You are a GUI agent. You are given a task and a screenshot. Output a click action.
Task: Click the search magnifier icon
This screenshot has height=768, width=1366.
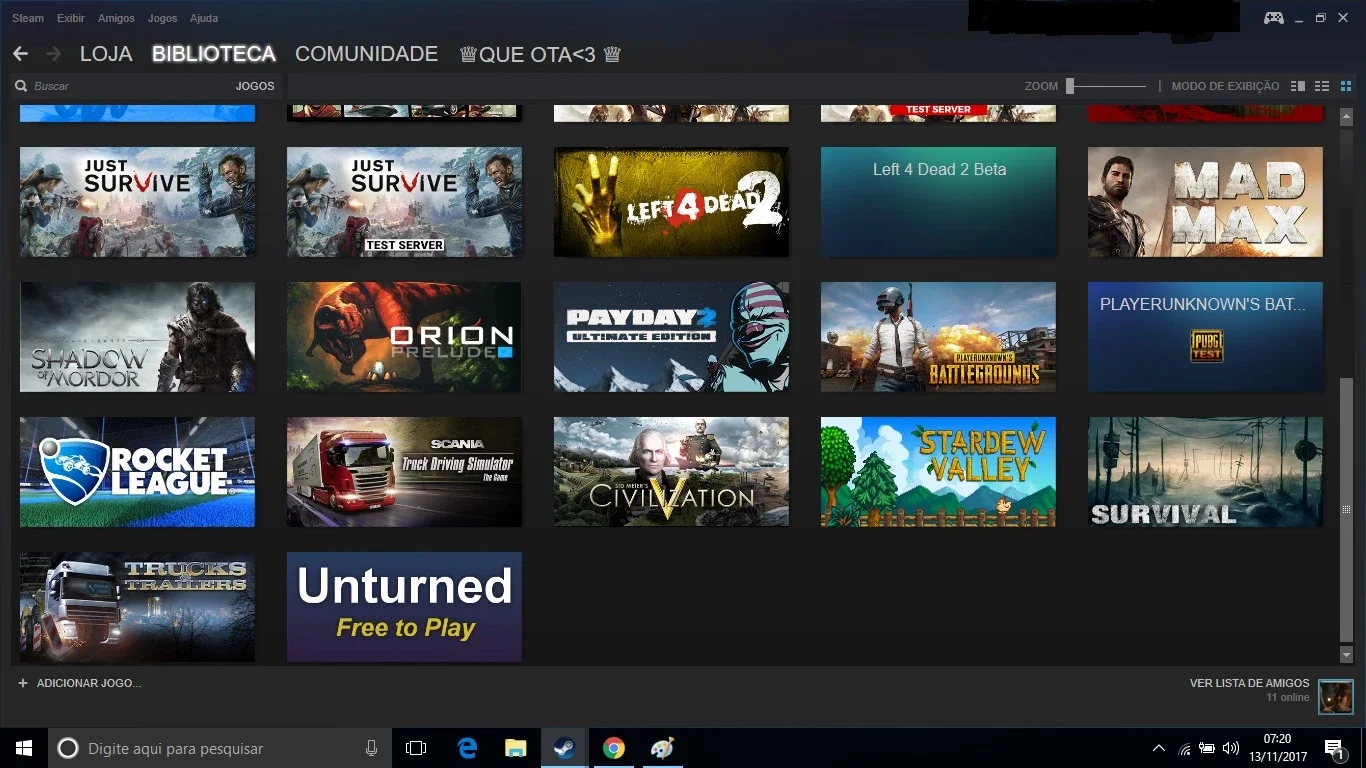tap(21, 86)
